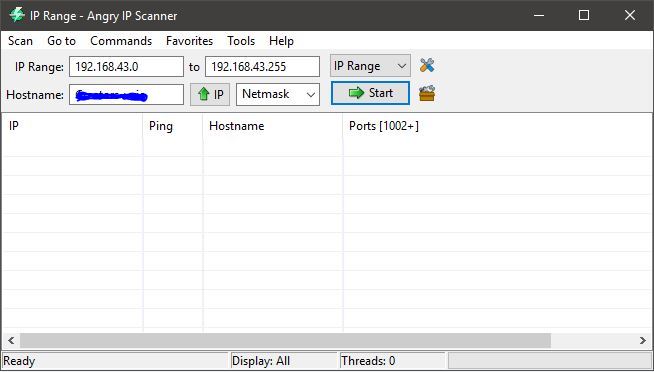Sort by the Hostname column header

click(273, 126)
